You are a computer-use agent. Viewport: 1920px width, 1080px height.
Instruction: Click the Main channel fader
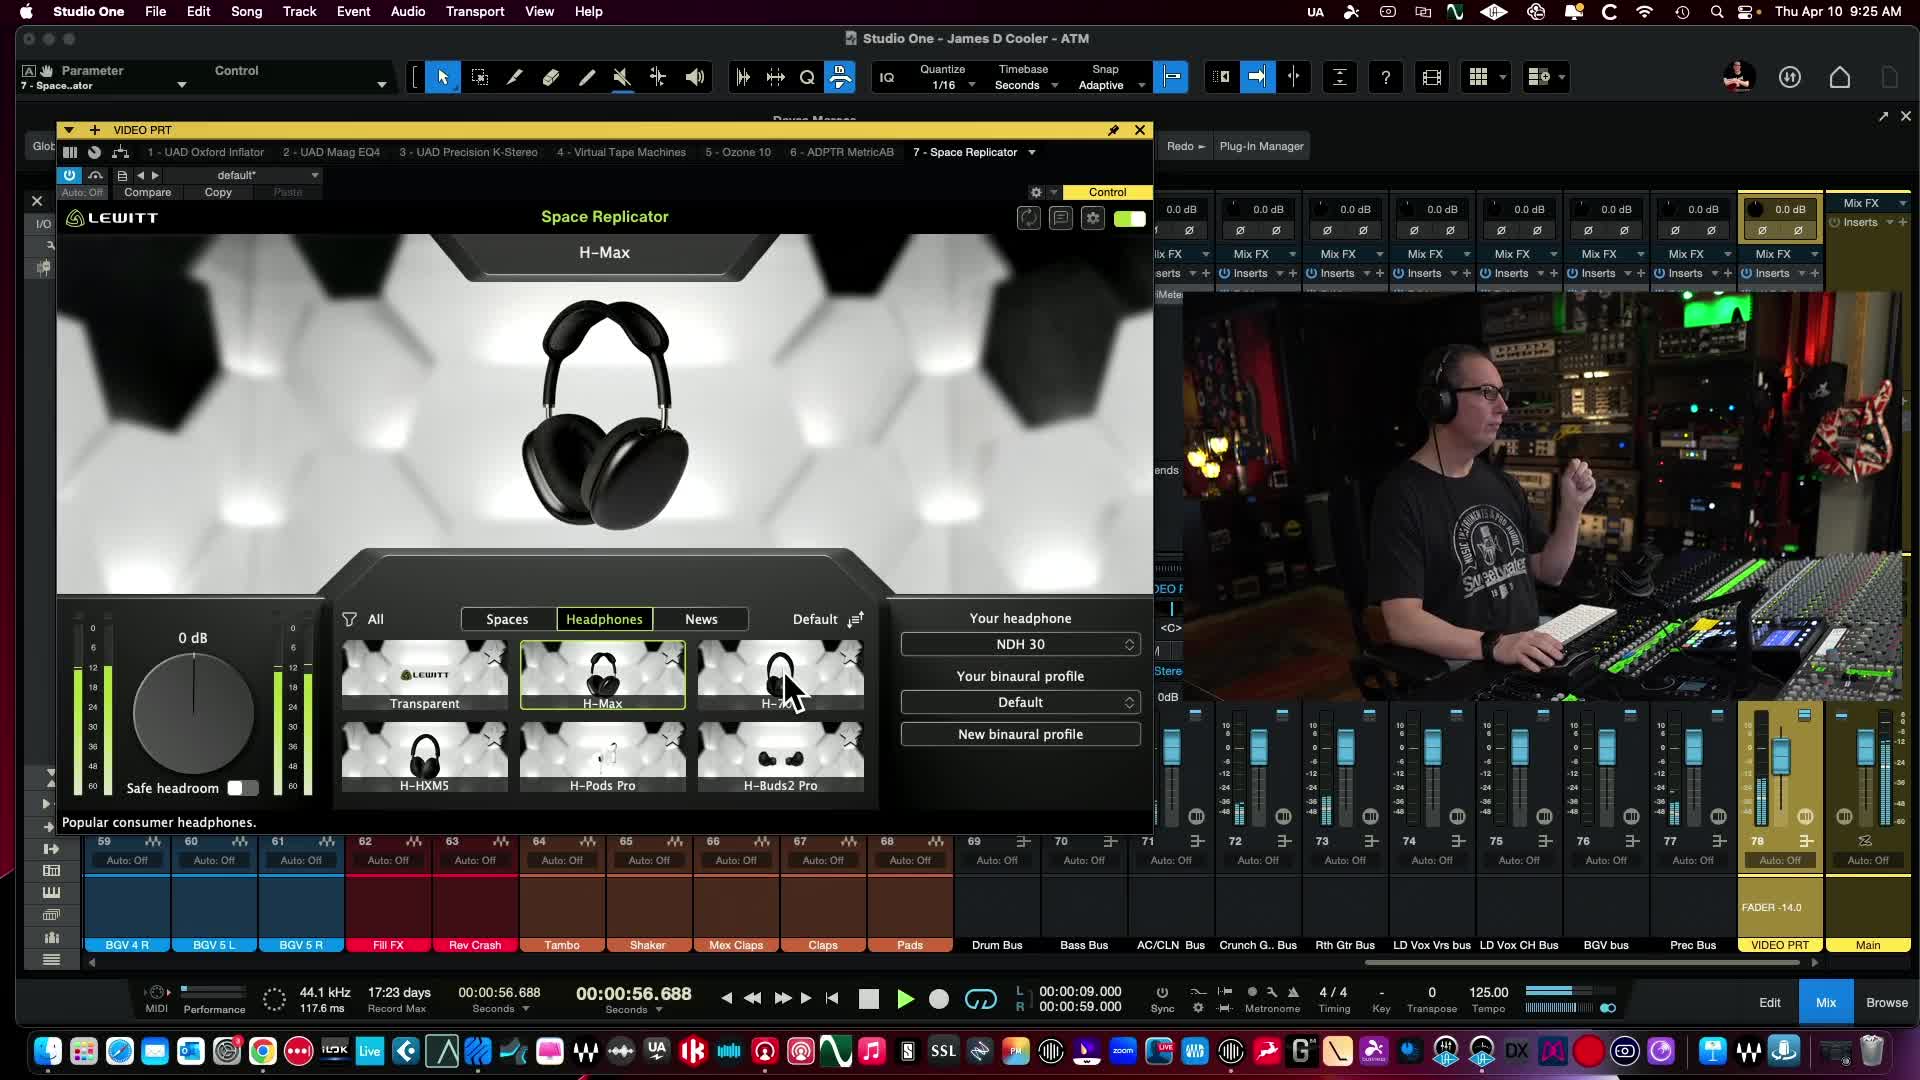[1866, 749]
